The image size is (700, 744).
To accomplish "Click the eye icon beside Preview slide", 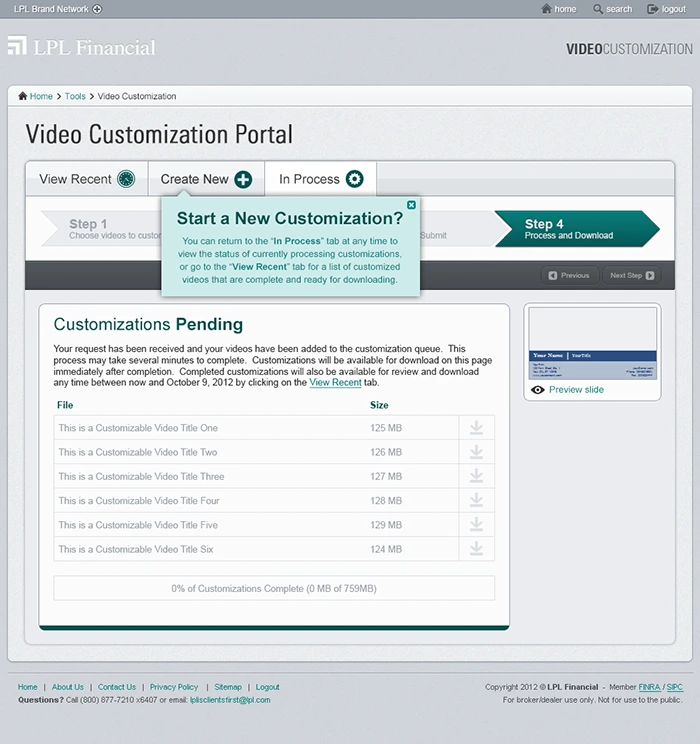I will pyautogui.click(x=538, y=390).
